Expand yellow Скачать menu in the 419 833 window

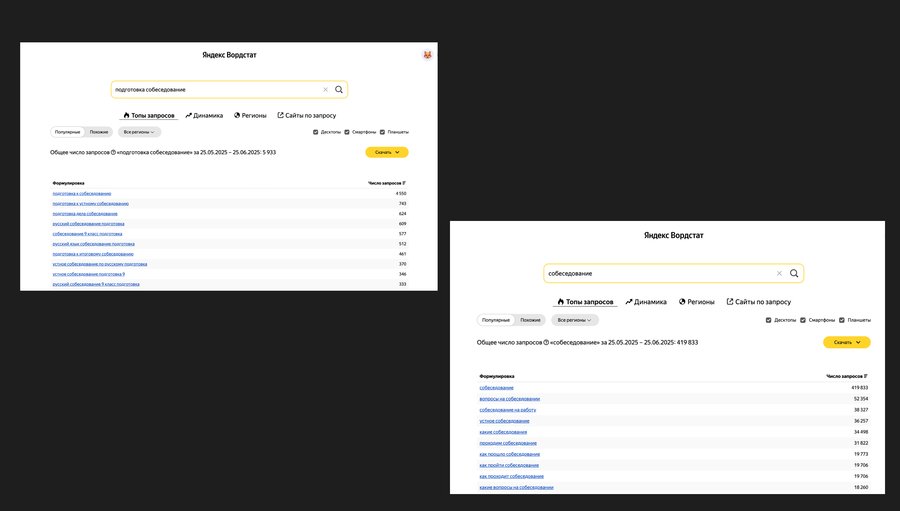(x=847, y=343)
